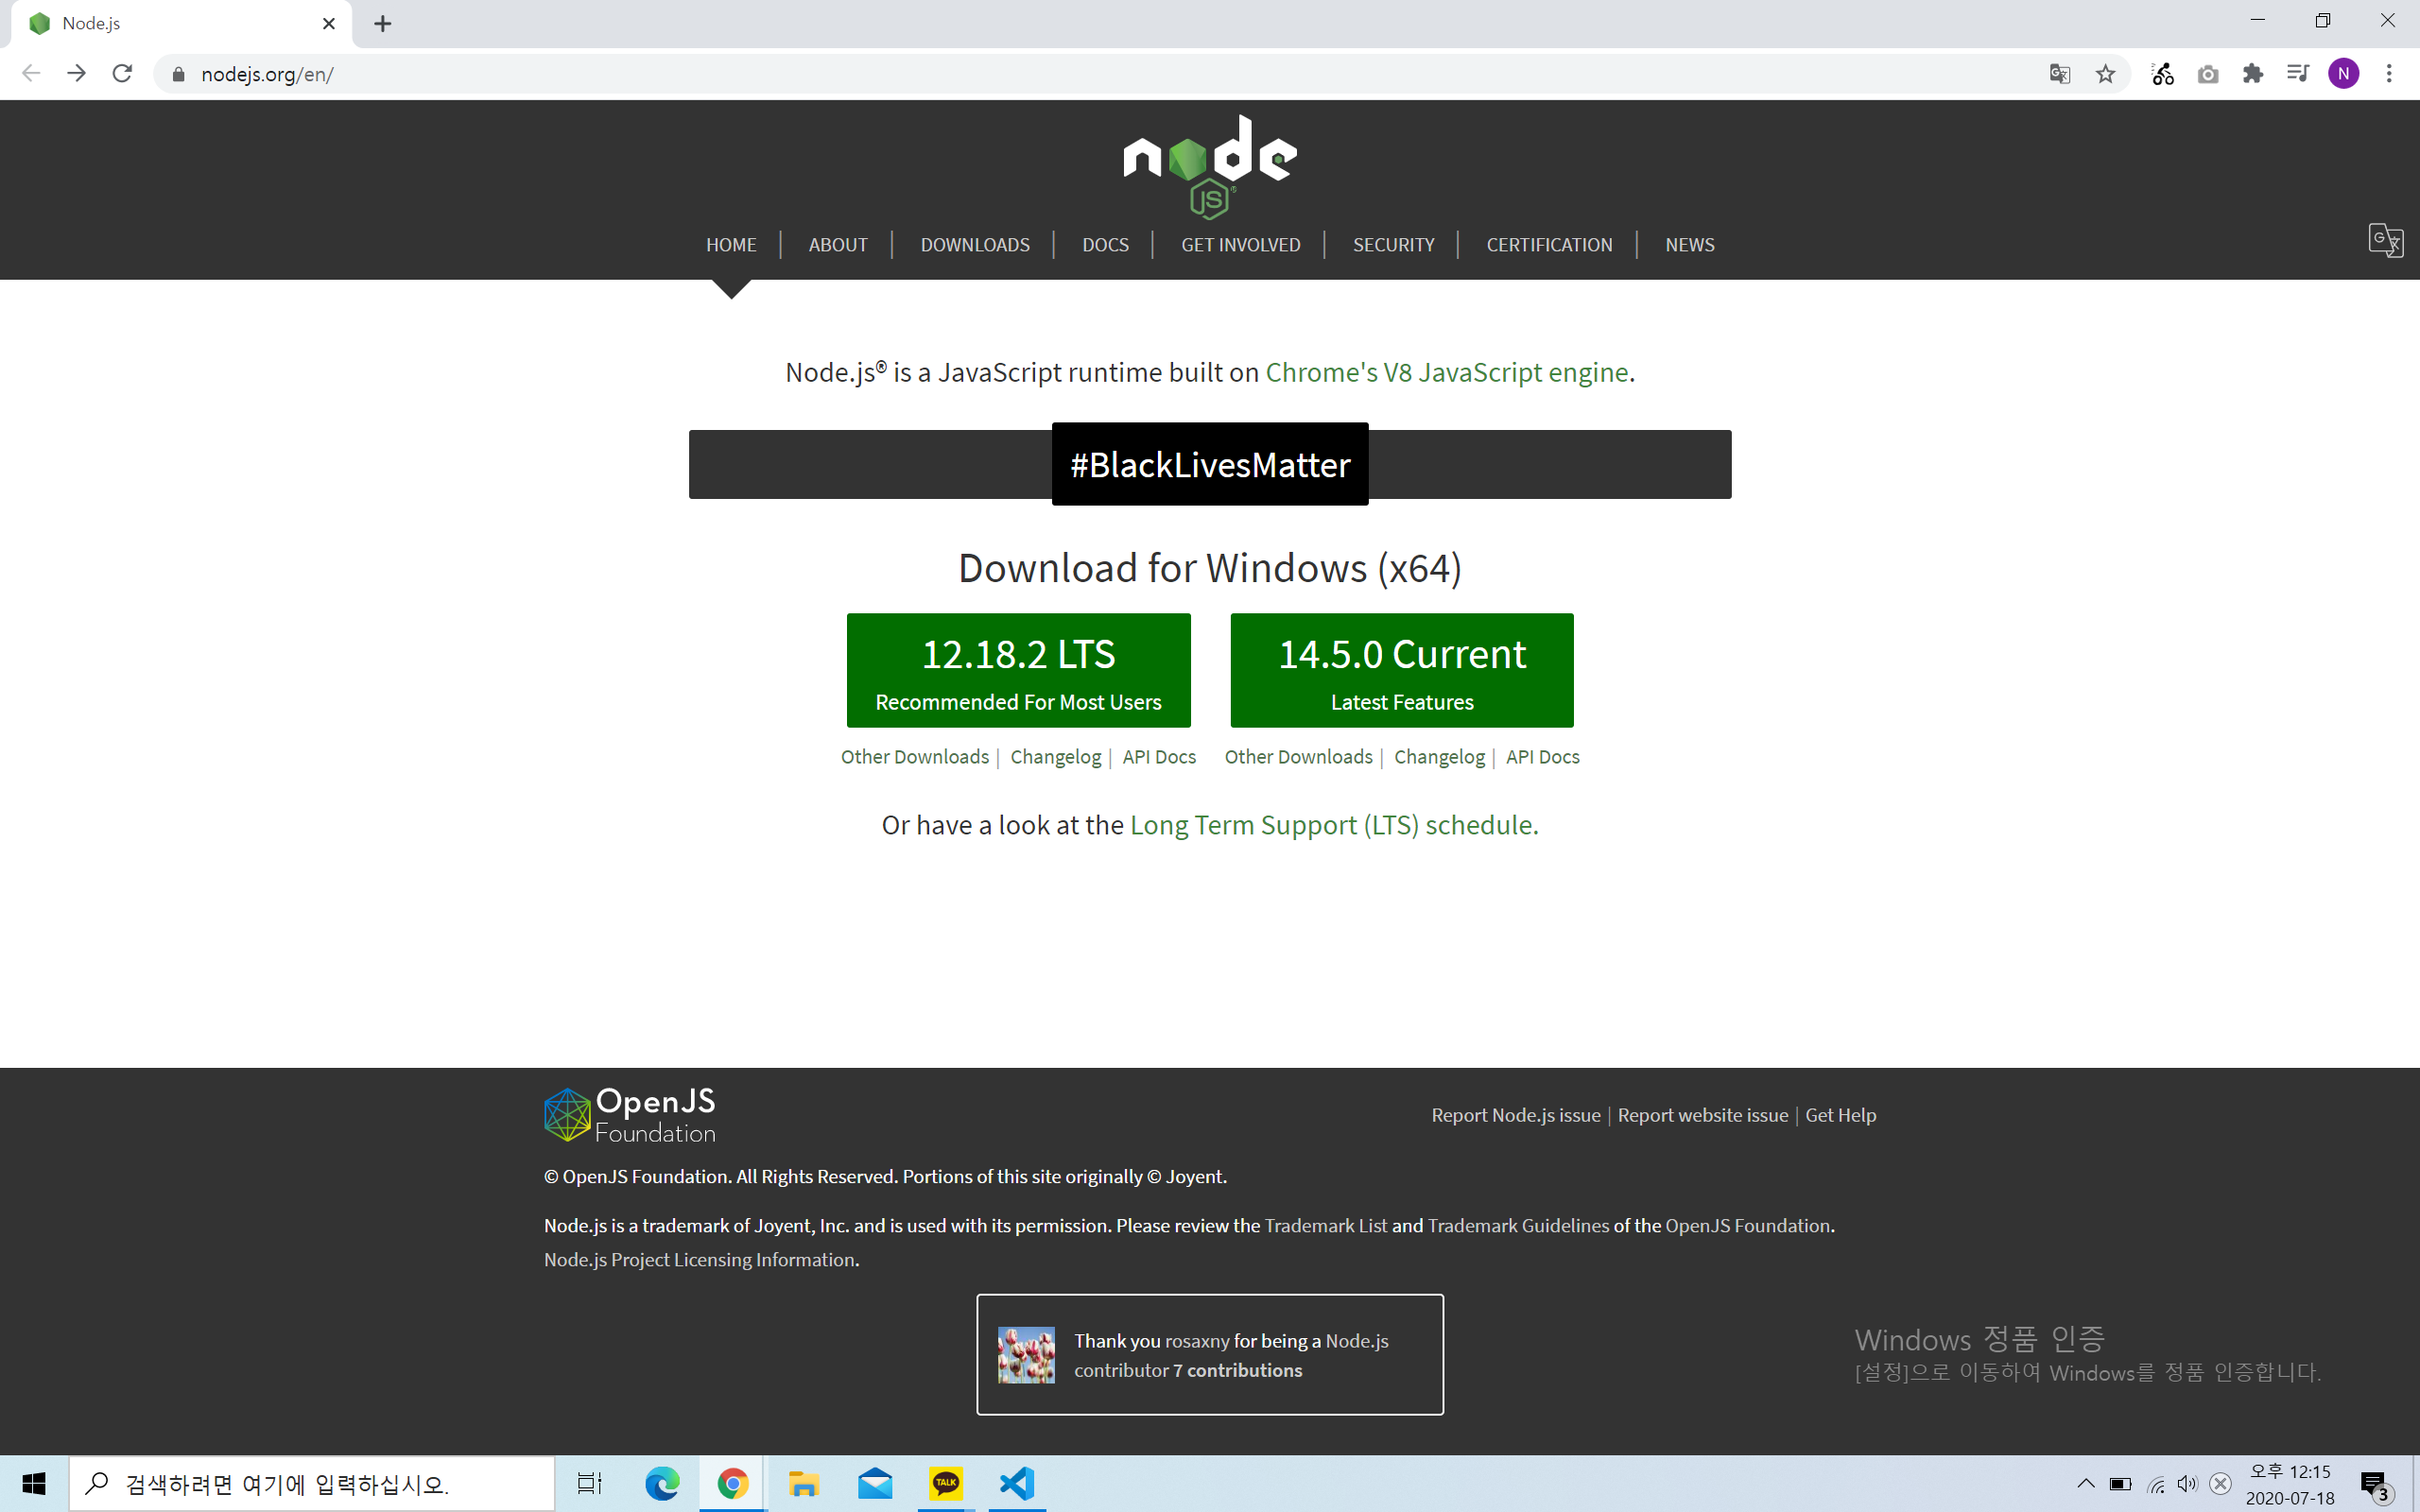Open the Extensions puzzle piece icon
Viewport: 2420px width, 1512px height.
[x=2253, y=74]
